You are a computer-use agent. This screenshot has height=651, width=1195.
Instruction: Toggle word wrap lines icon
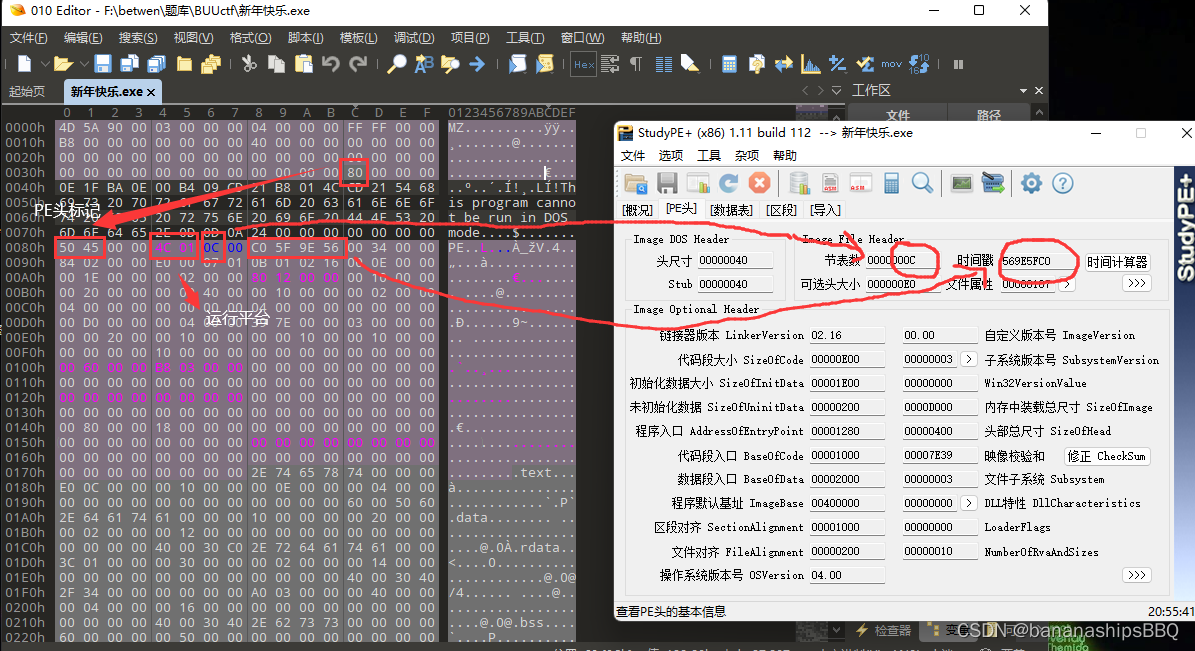[x=610, y=64]
